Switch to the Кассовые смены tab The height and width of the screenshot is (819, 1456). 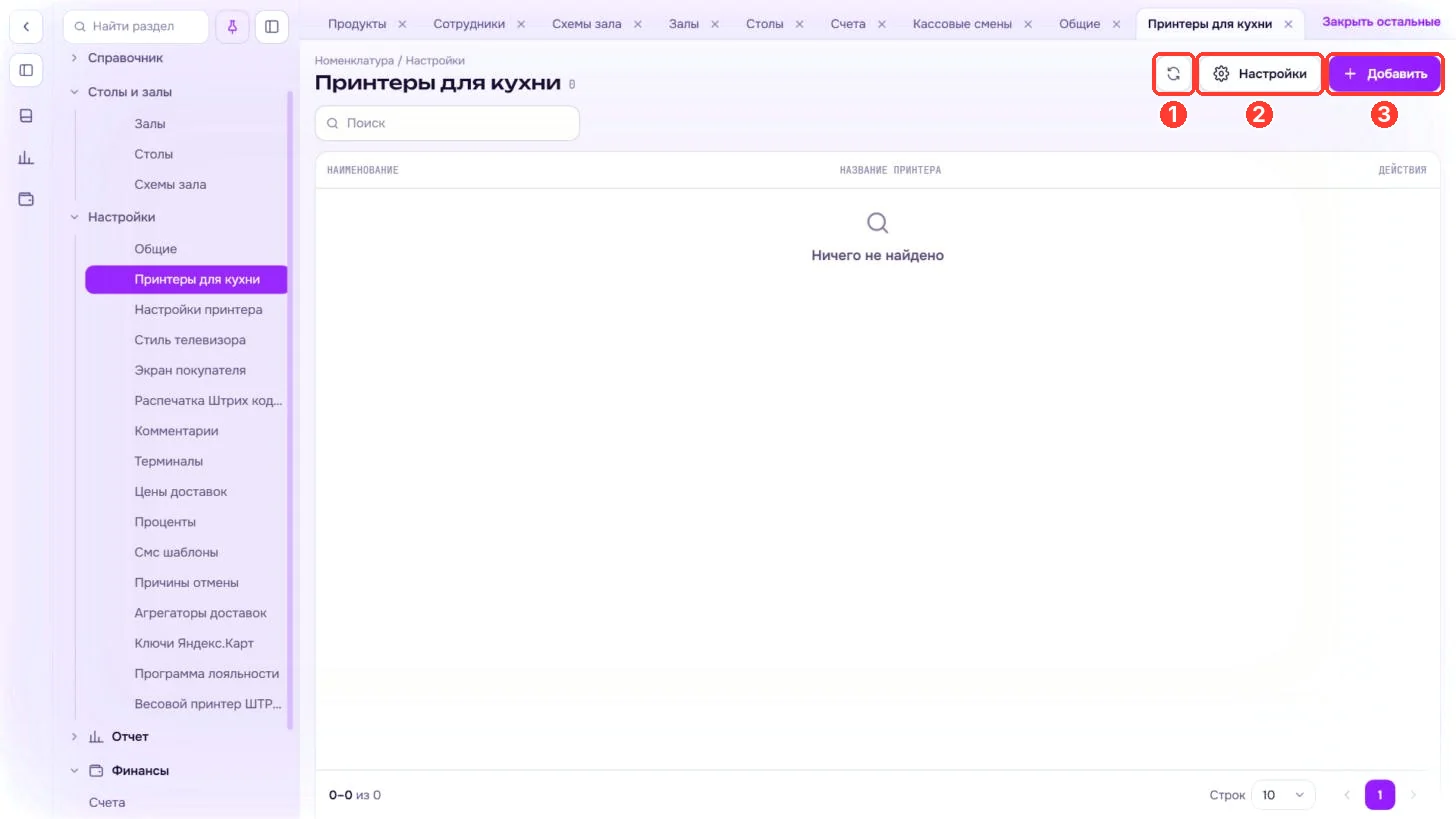962,24
